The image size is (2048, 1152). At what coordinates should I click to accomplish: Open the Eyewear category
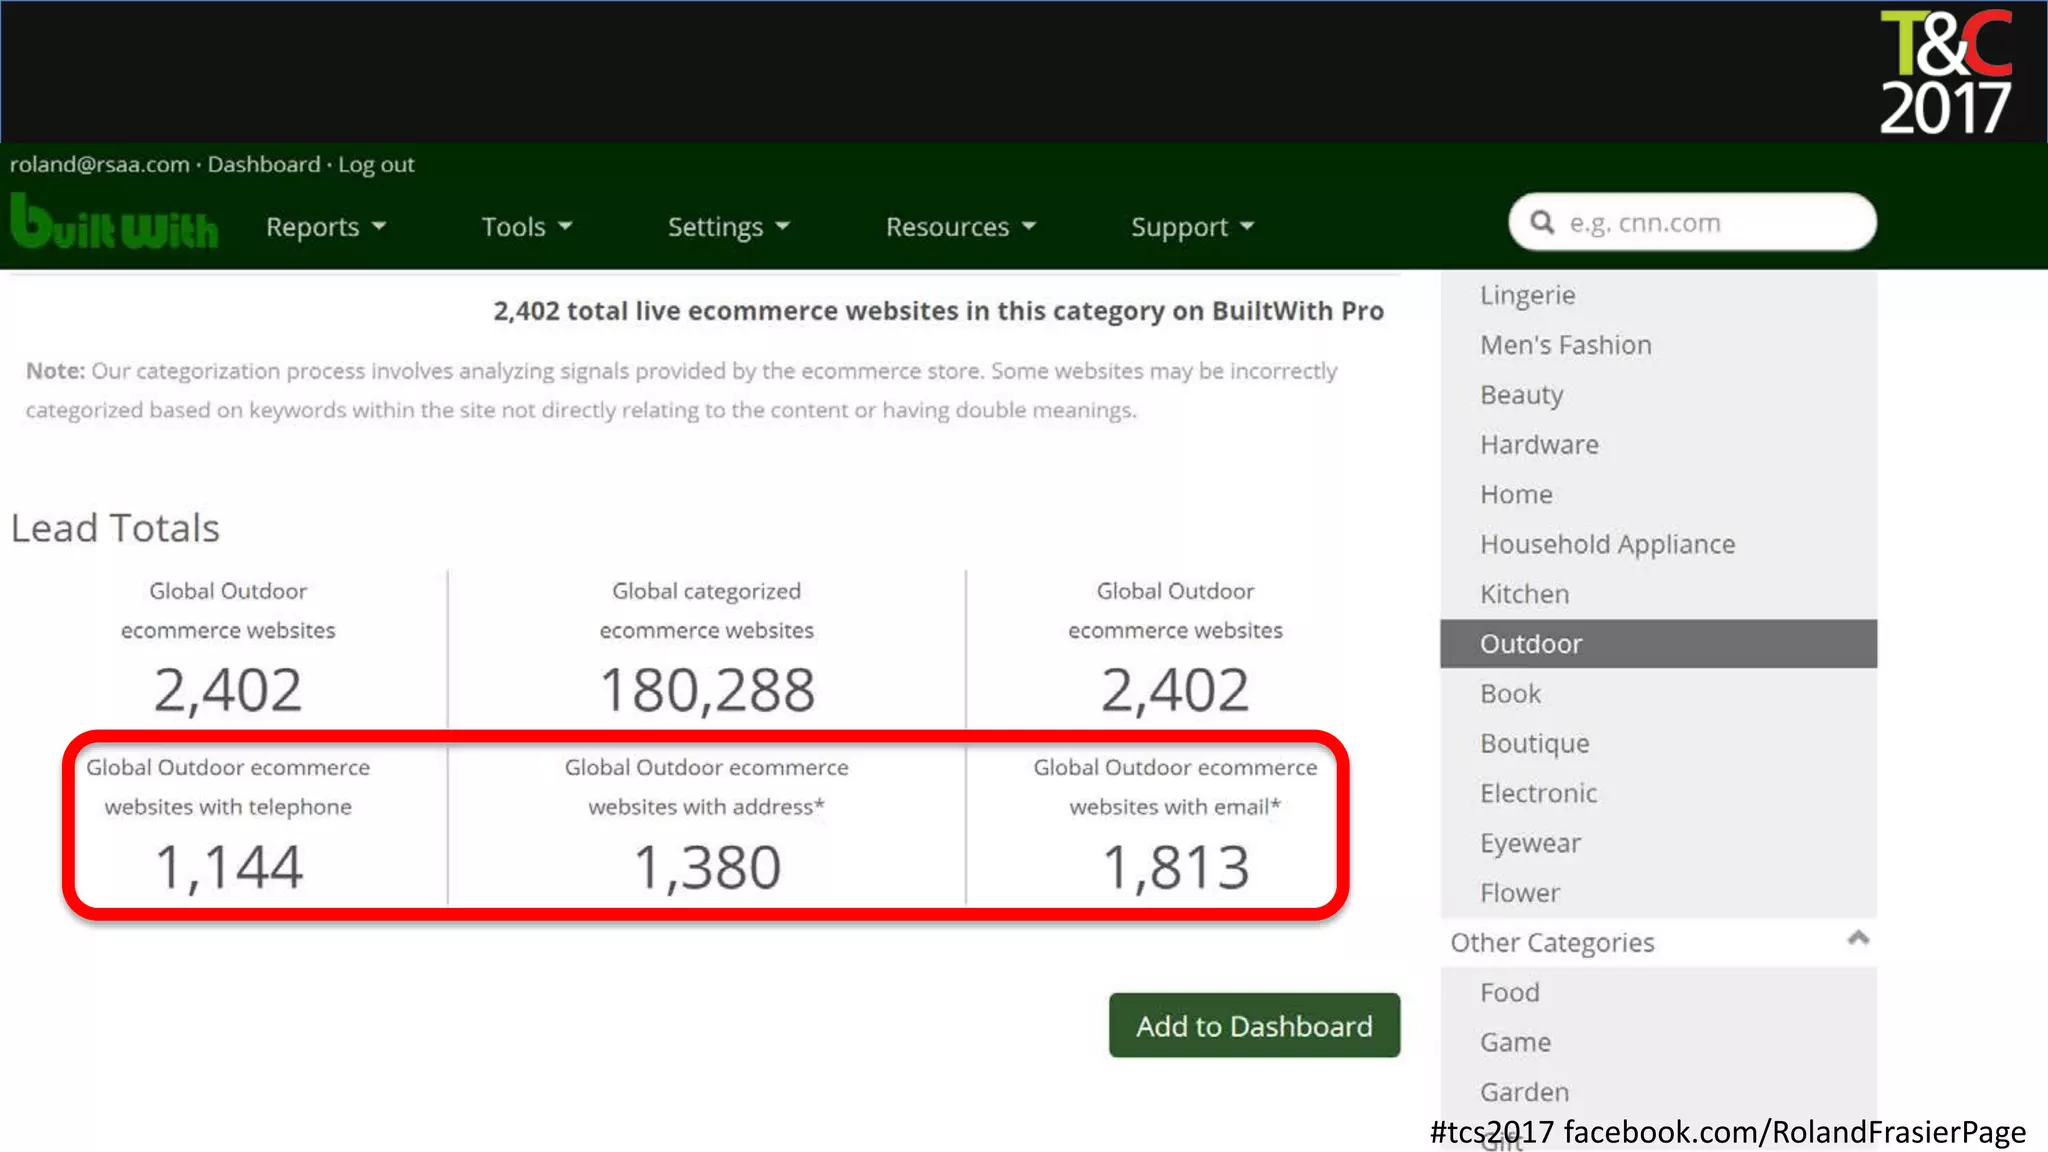click(1530, 843)
